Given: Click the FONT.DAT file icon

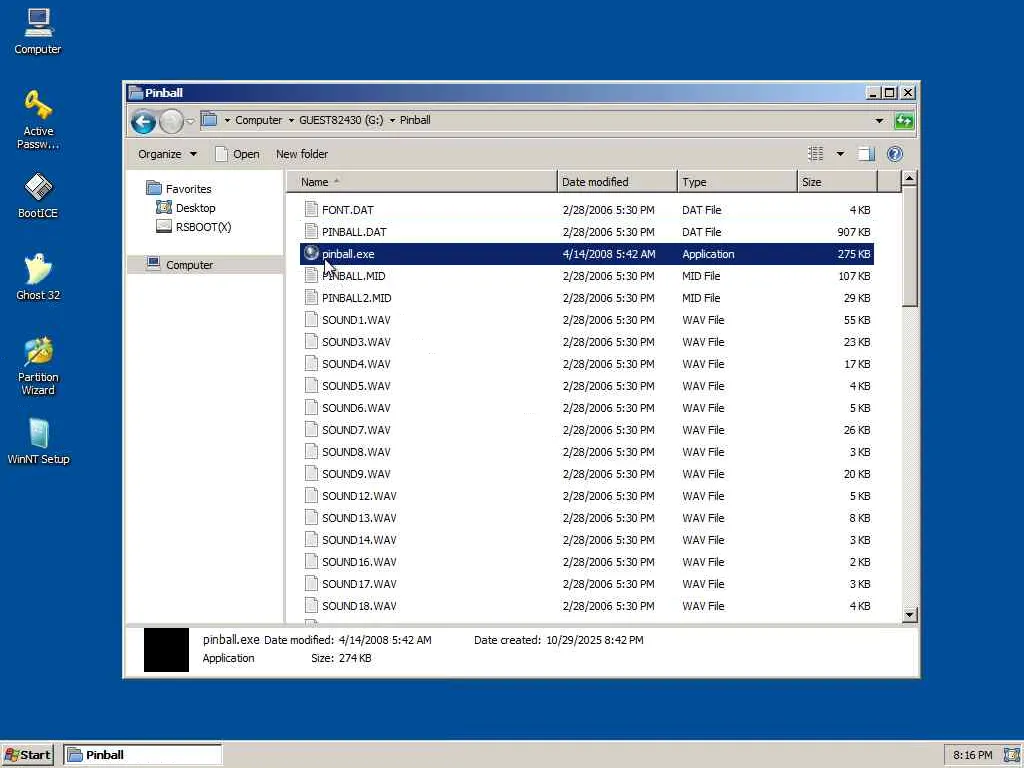Looking at the screenshot, I should [312, 210].
